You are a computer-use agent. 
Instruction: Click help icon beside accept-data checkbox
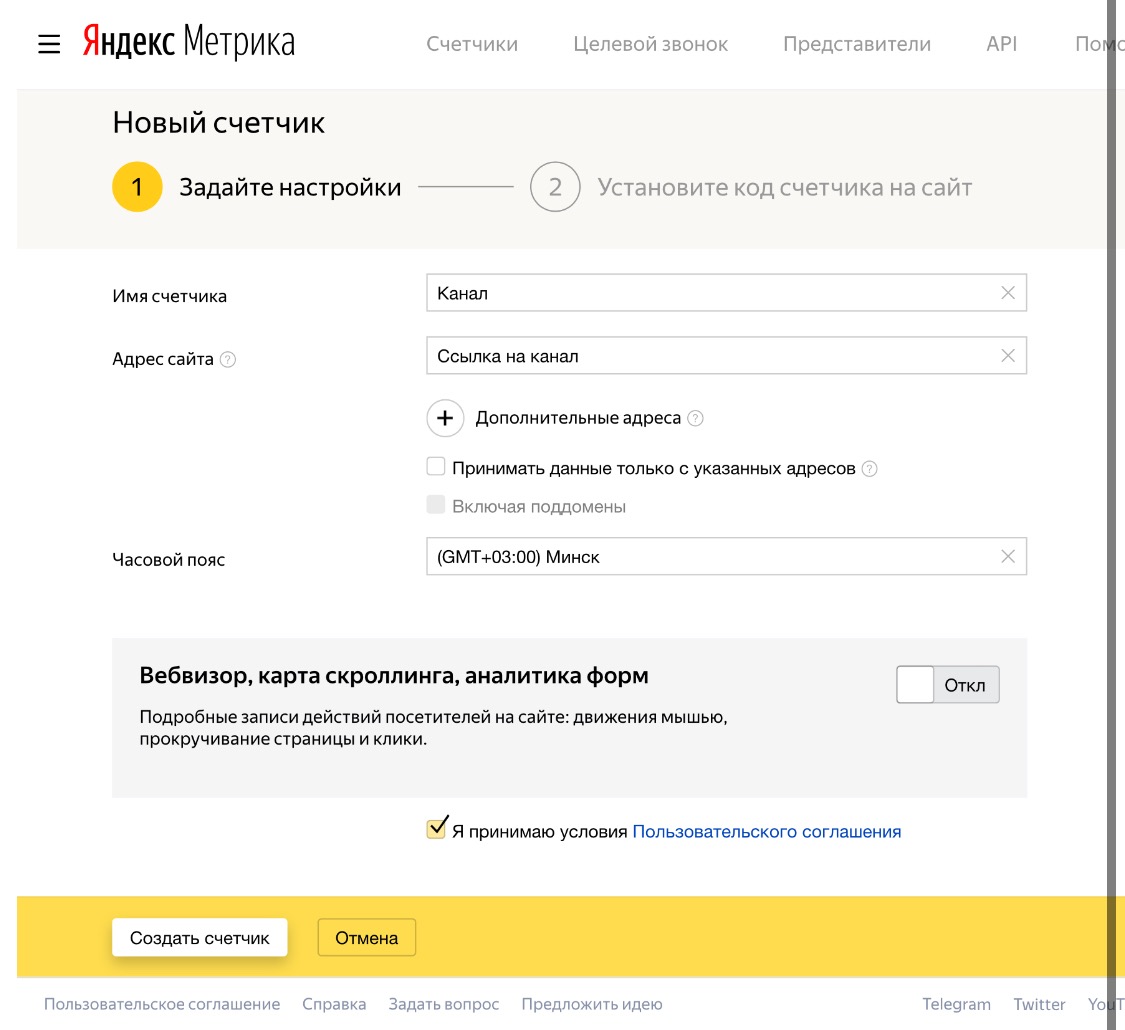[870, 468]
